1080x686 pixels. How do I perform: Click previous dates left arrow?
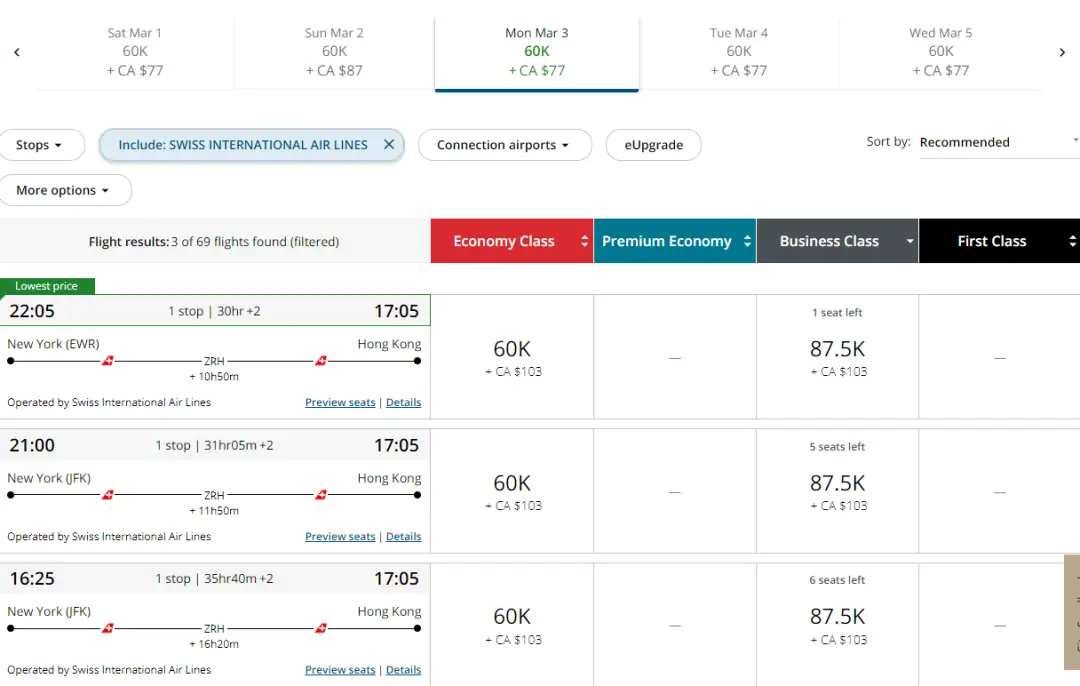[x=17, y=52]
